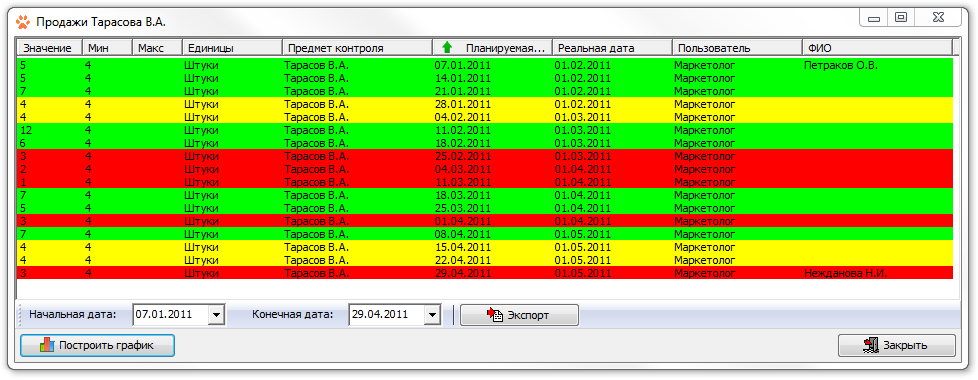Select planned date 07.01.2011 in the table
The height and width of the screenshot is (380, 978).
coord(463,65)
